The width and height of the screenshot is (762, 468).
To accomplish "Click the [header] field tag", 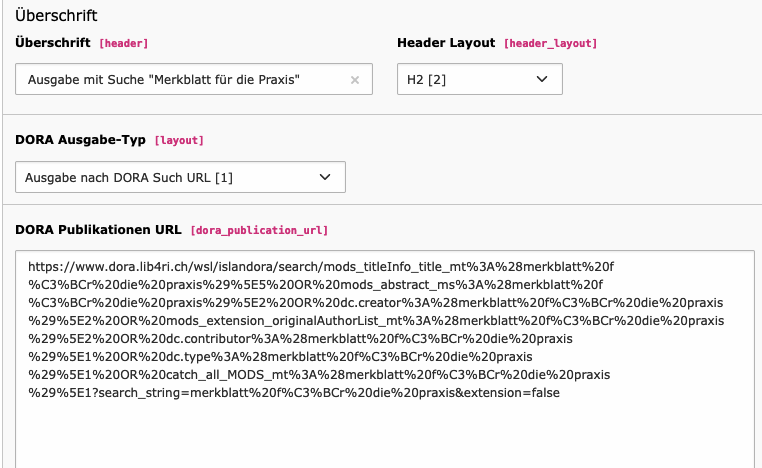I will point(123,43).
